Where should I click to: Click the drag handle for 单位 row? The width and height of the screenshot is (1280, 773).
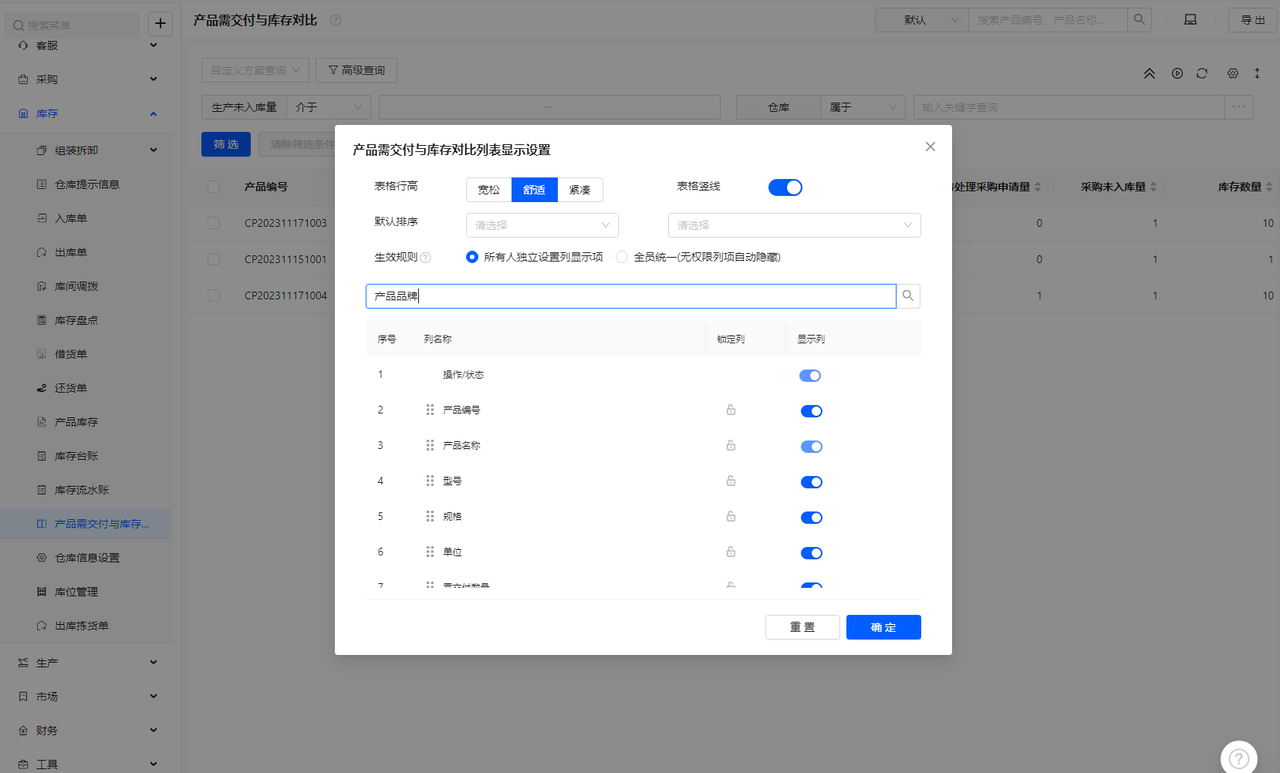tap(430, 552)
